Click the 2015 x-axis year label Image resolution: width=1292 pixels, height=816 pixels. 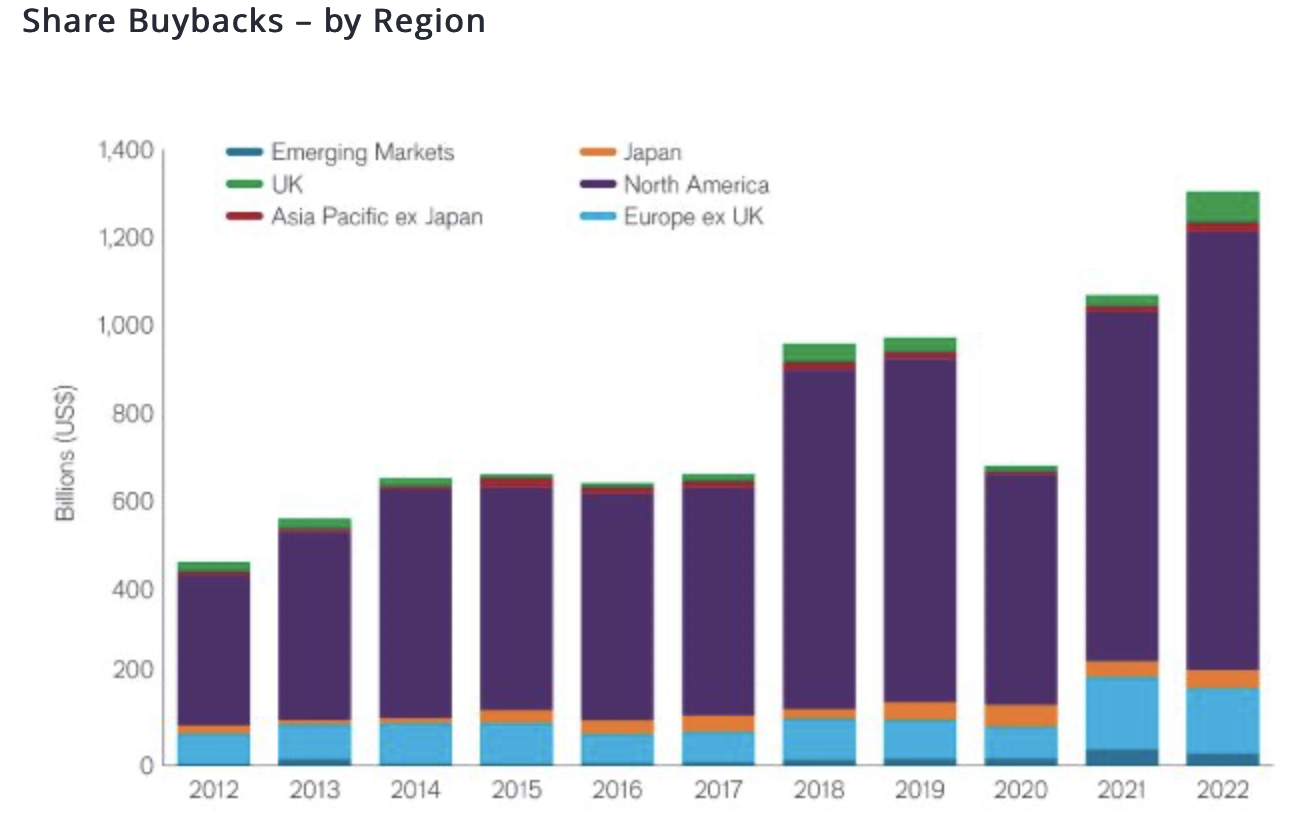coord(515,791)
